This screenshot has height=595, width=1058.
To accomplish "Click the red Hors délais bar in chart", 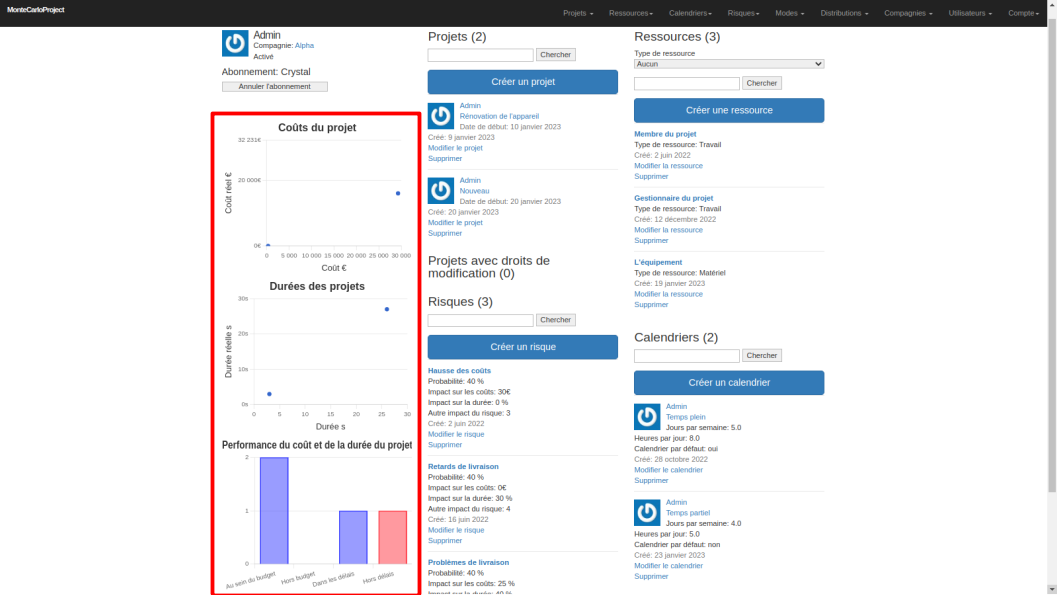I will tap(392, 538).
